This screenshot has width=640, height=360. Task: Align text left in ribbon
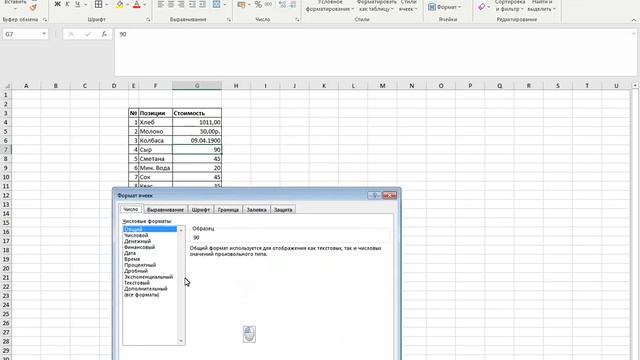[161, 4]
